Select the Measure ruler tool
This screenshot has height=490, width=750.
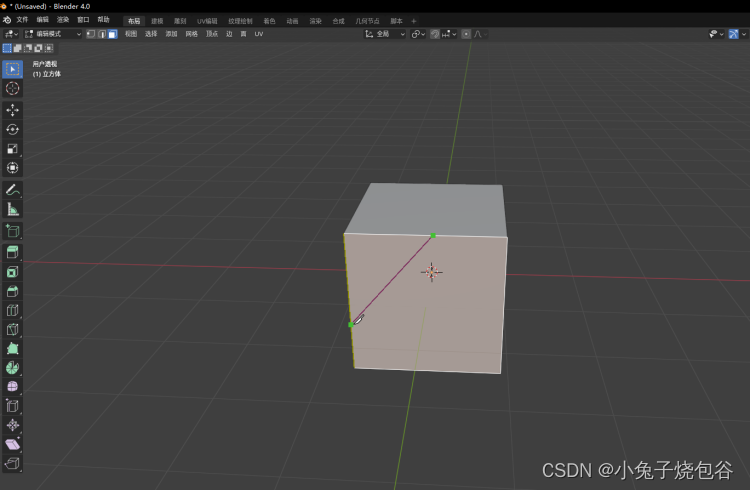[12, 209]
